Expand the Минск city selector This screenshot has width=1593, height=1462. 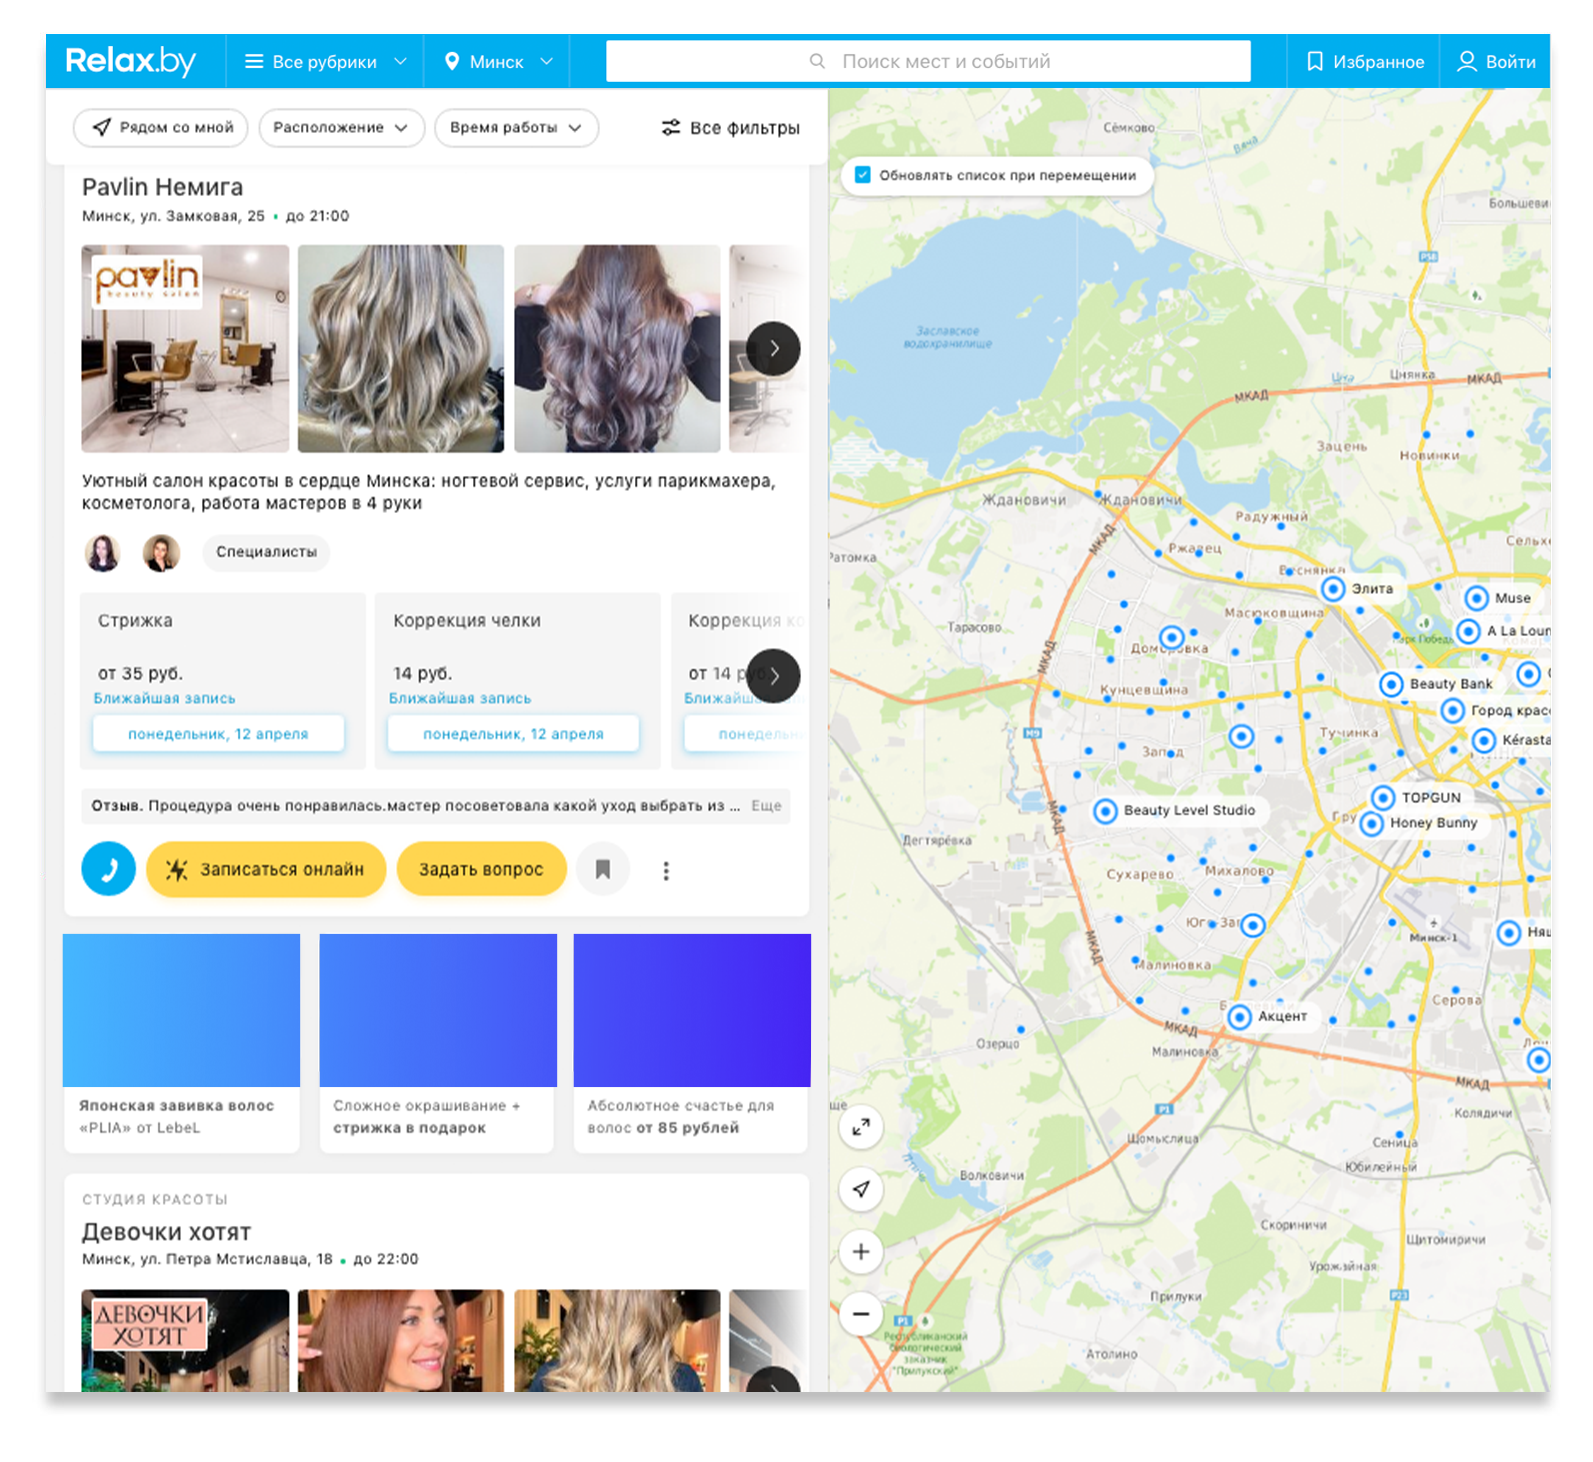pos(498,62)
